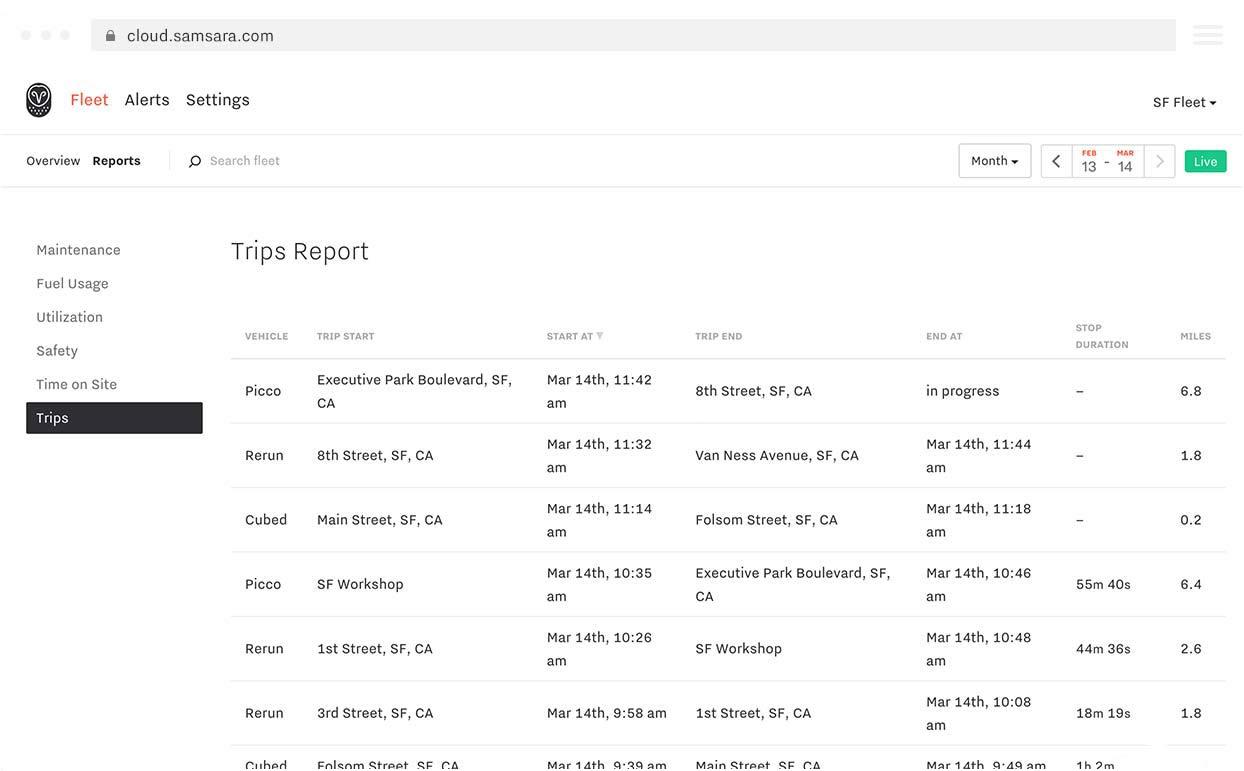Go to the next date range arrow
This screenshot has height=771, width=1244.
tap(1160, 161)
